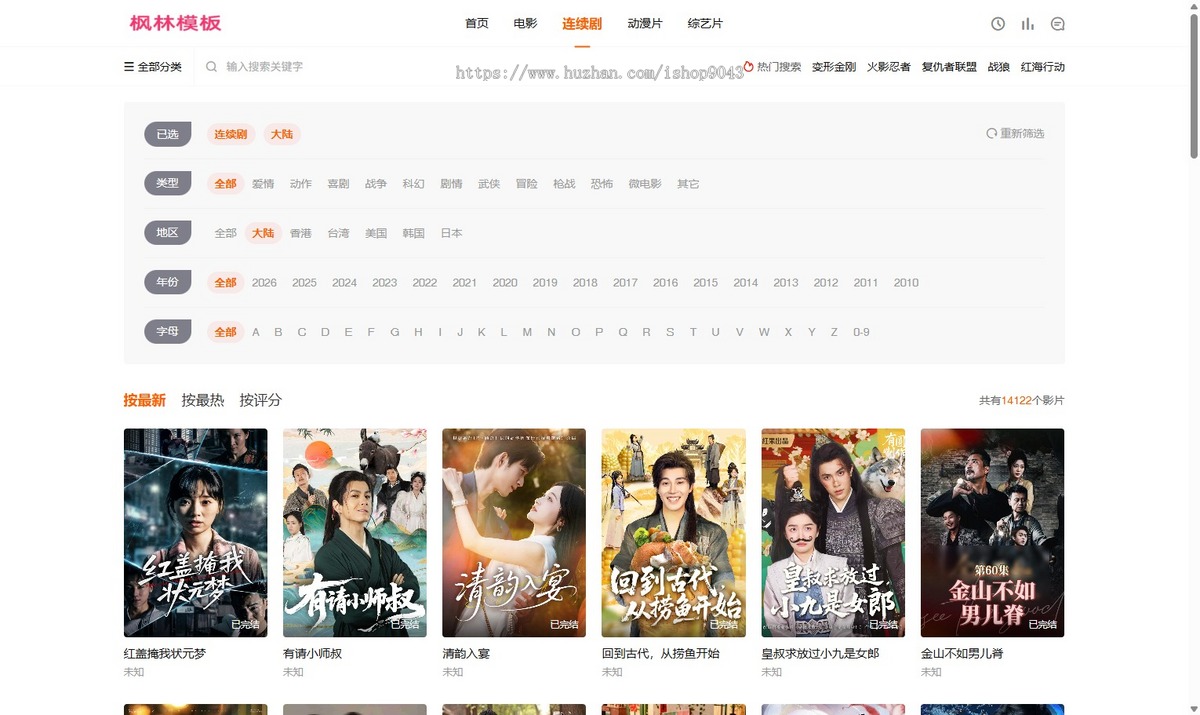Viewport: 1200px width, 715px height.
Task: Search hot keyword 火影忍者
Action: tap(889, 67)
